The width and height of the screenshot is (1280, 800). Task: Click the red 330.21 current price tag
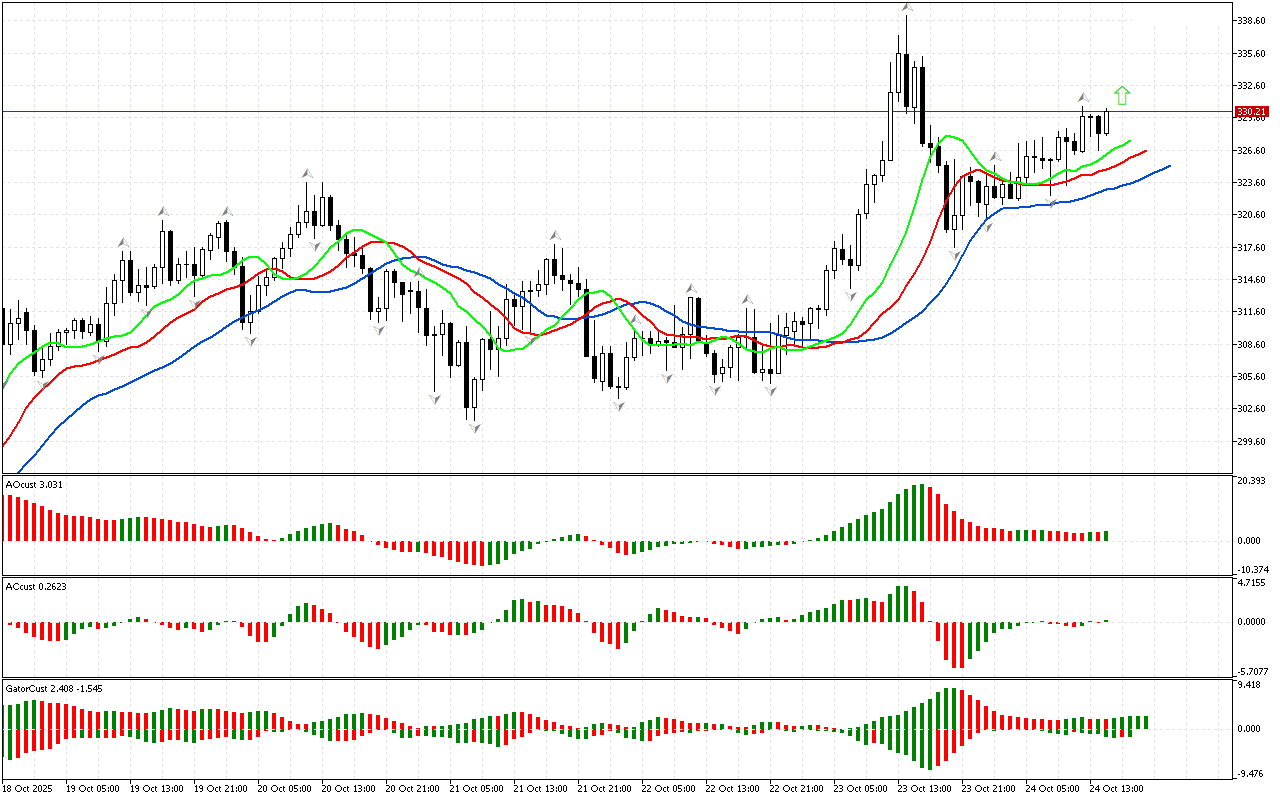point(1252,111)
